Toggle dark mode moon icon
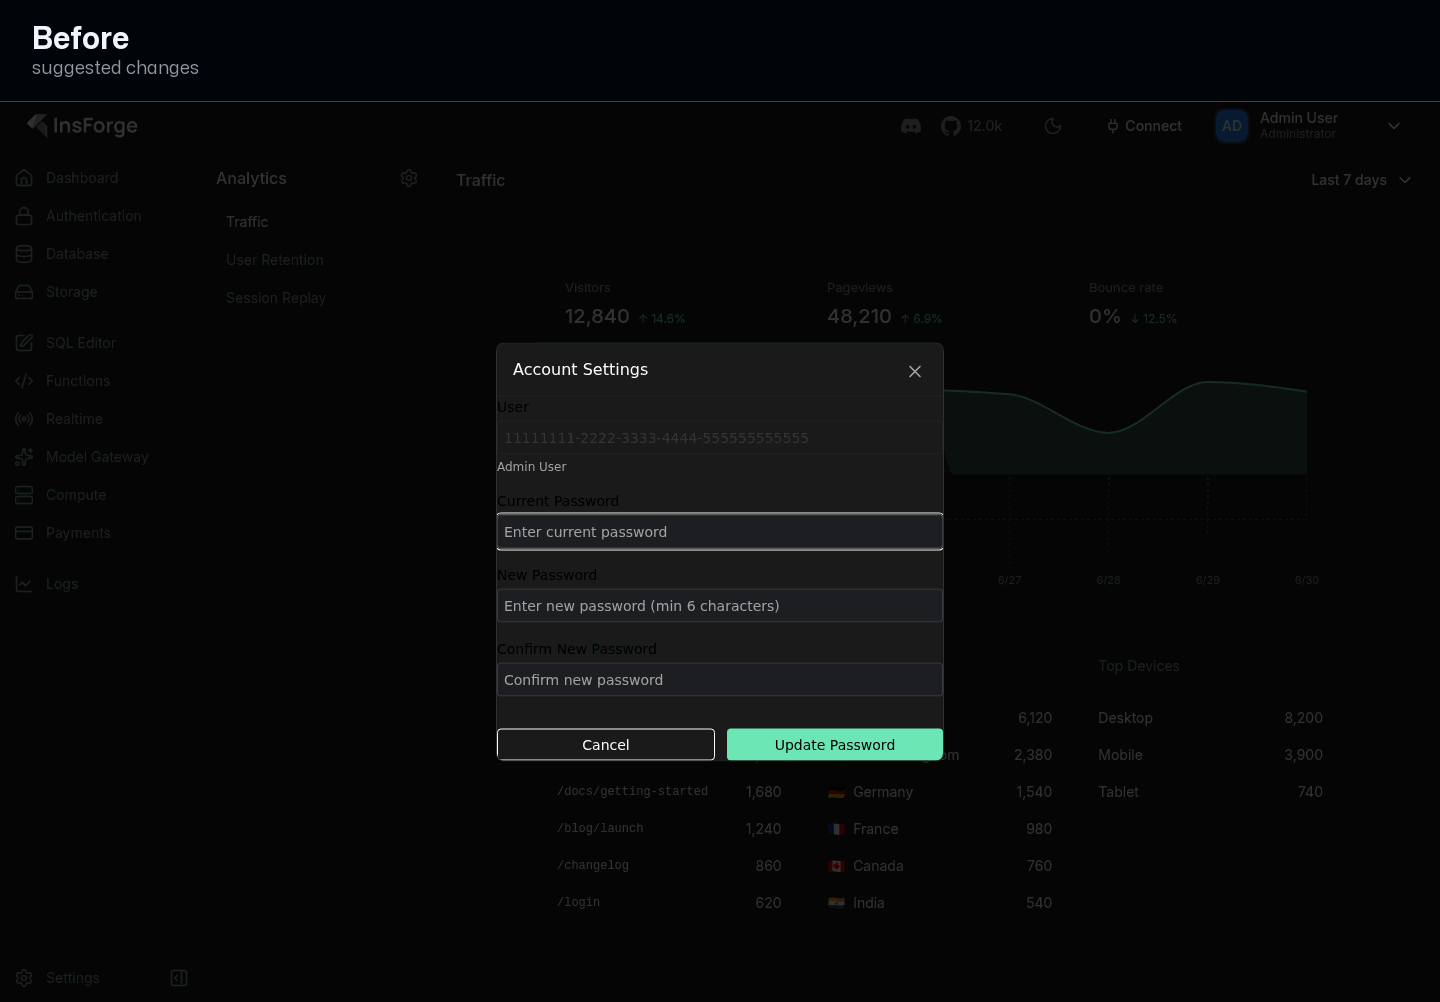The height and width of the screenshot is (1002, 1440). point(1053,126)
